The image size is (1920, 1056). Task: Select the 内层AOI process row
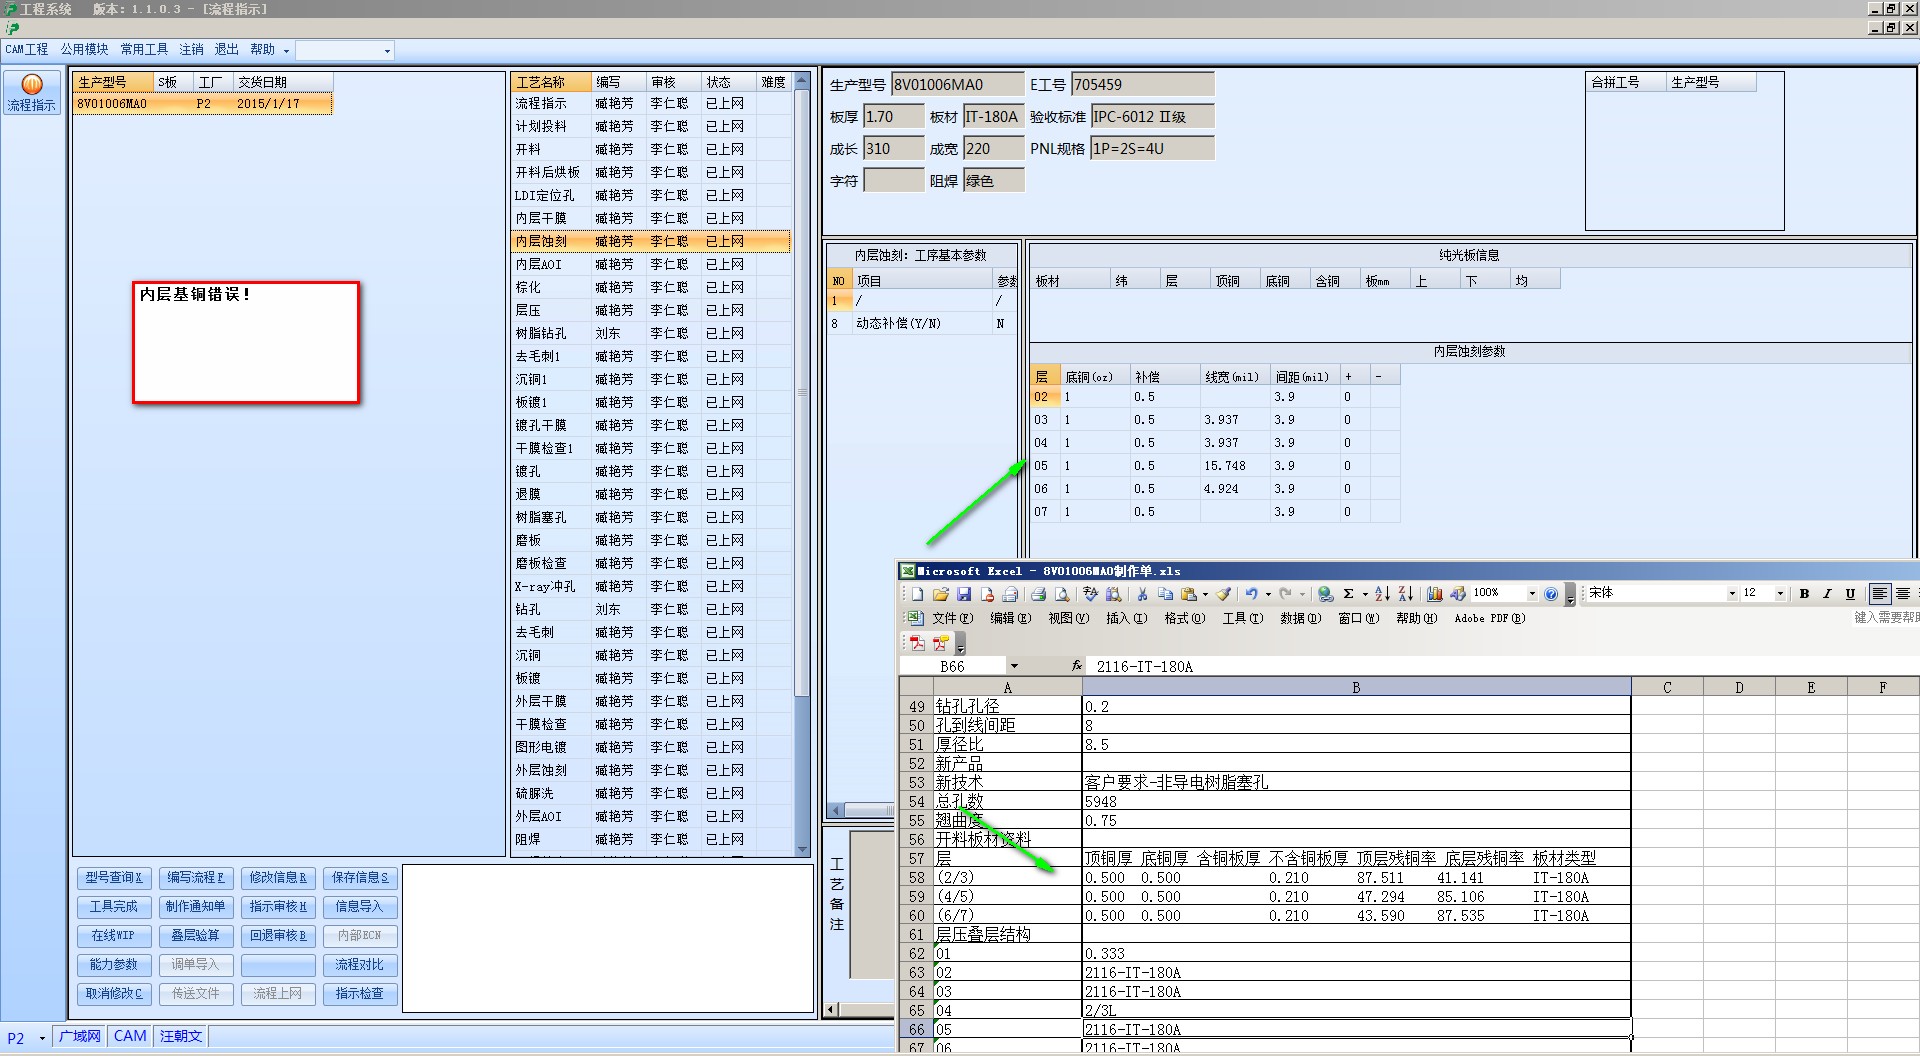[x=650, y=264]
